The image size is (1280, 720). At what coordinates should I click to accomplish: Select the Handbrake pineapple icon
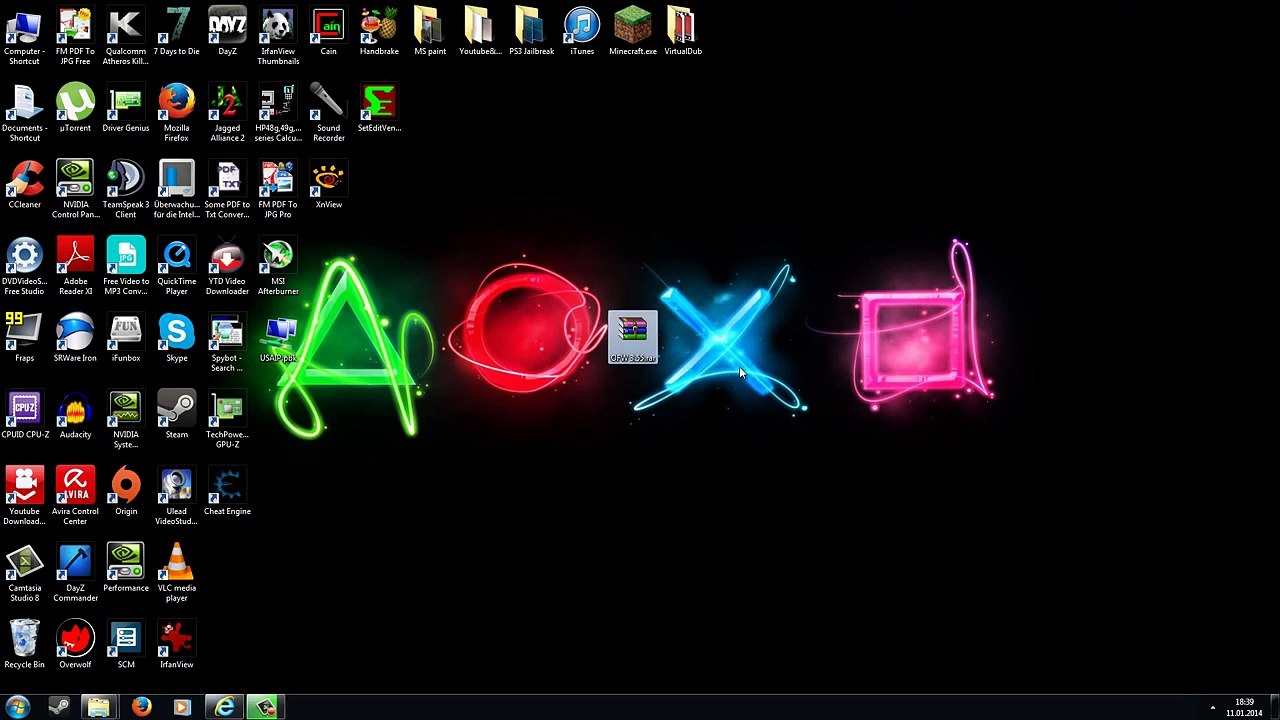click(x=379, y=31)
